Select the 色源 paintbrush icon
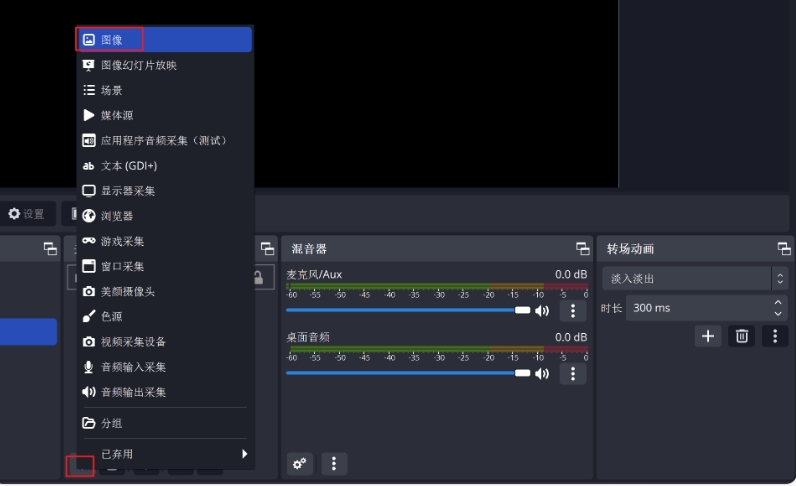796x486 pixels. [89, 317]
